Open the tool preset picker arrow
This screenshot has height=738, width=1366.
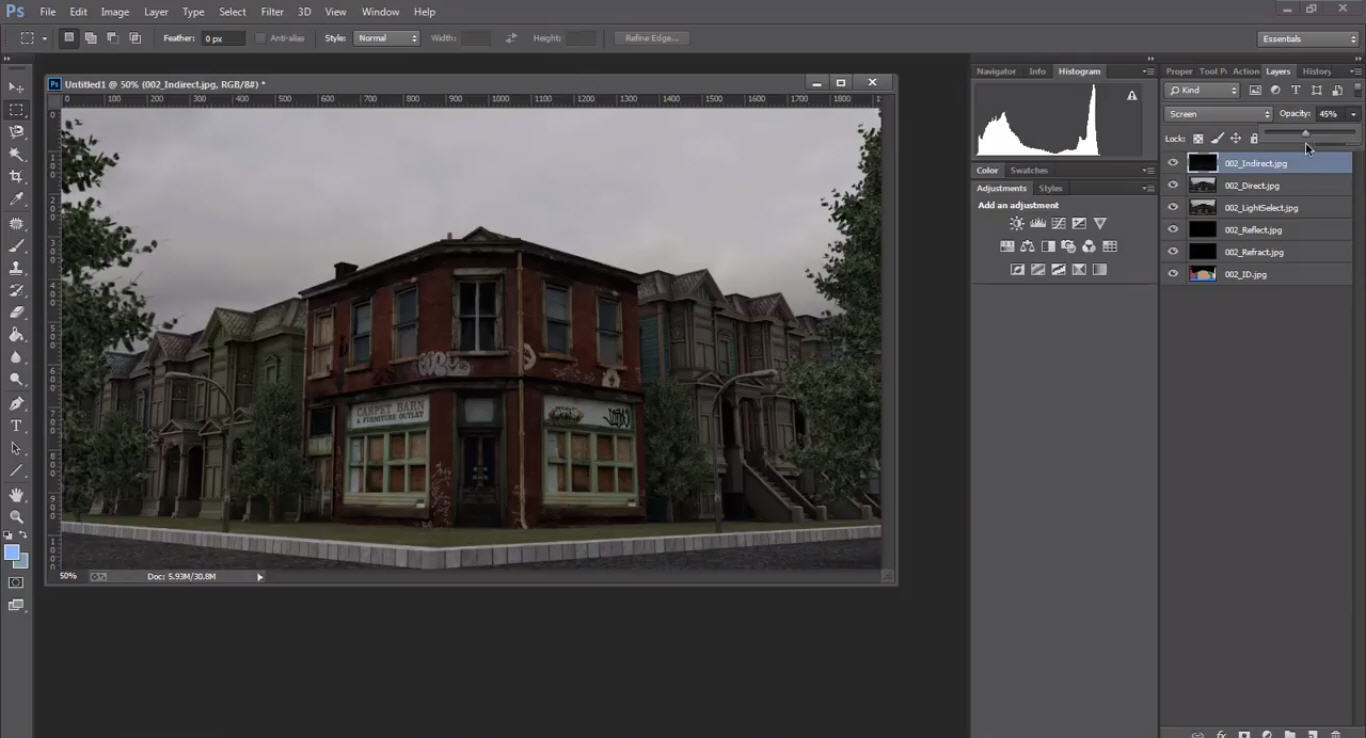coord(44,39)
